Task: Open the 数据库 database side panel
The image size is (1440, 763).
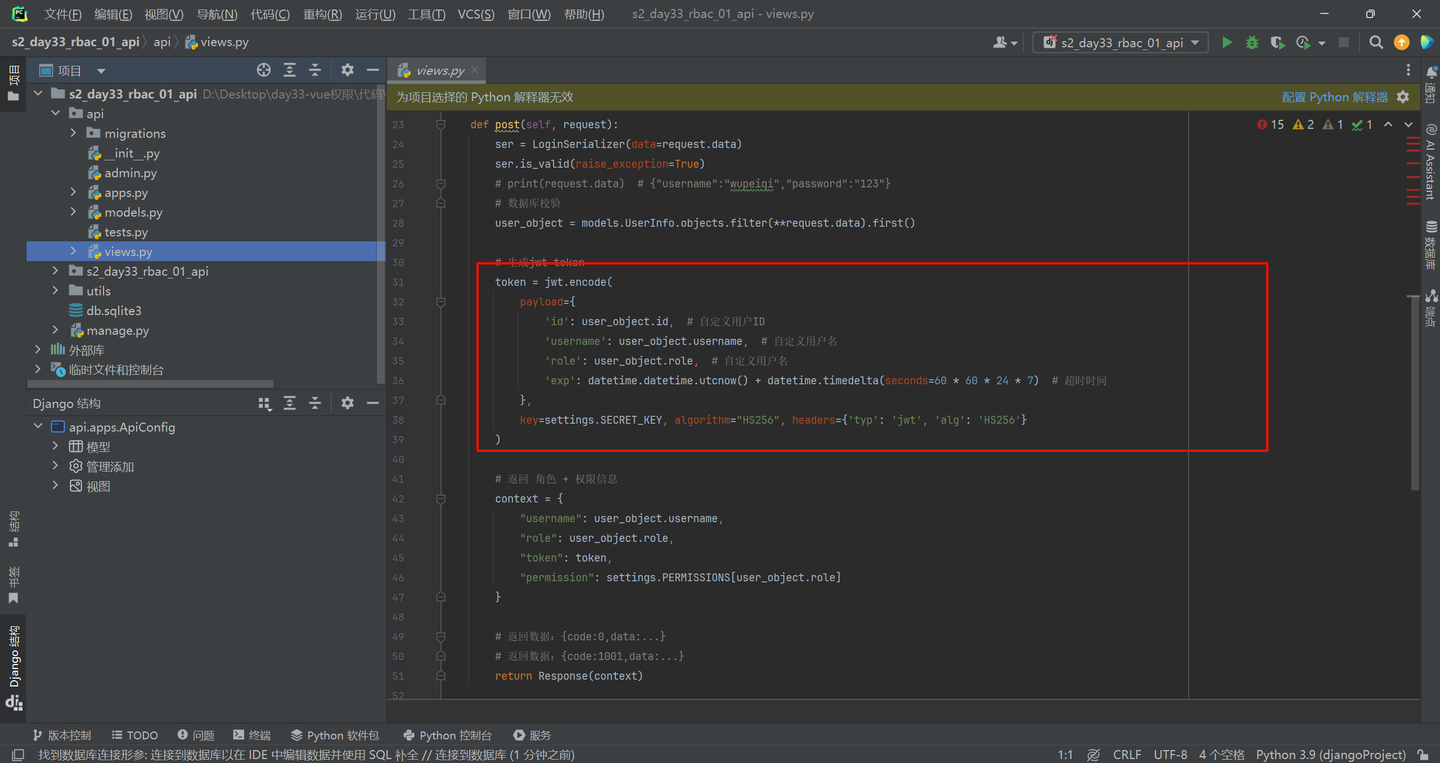Action: click(1430, 245)
